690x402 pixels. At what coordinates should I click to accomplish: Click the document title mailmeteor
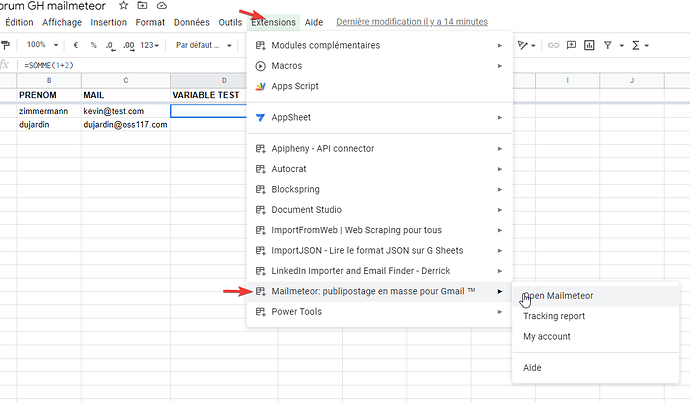(x=53, y=6)
